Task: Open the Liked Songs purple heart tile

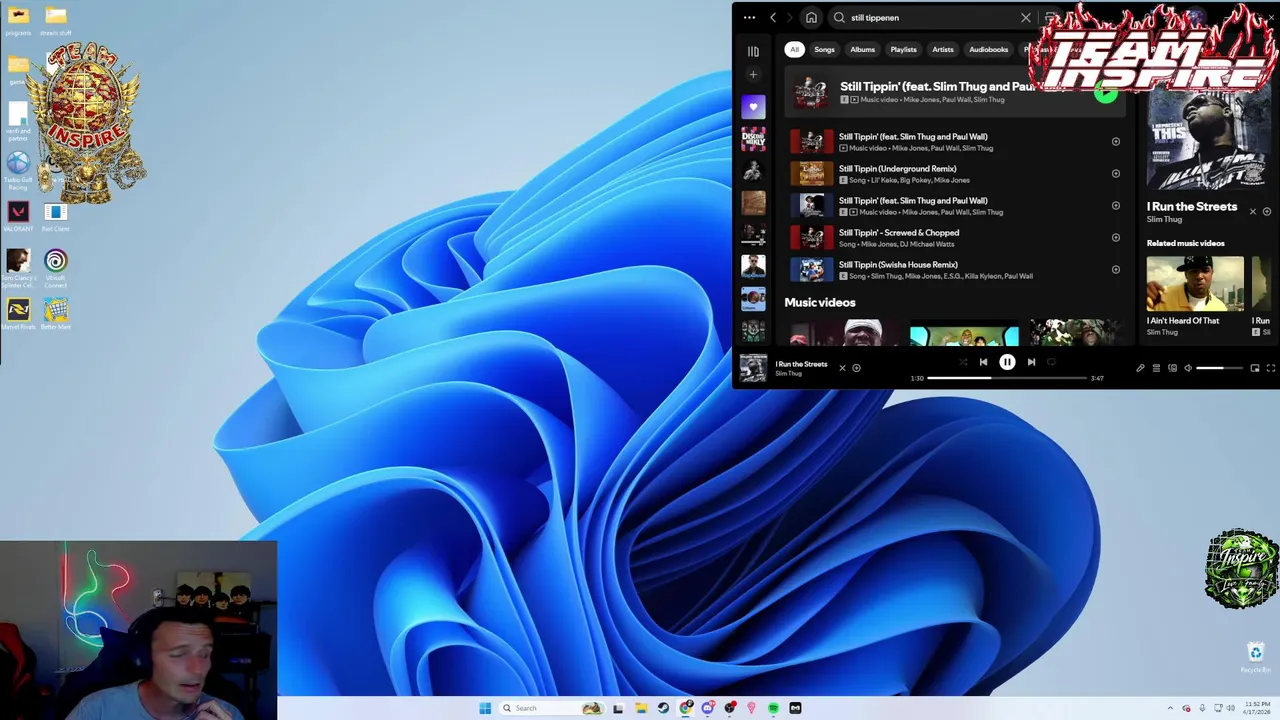Action: (753, 107)
